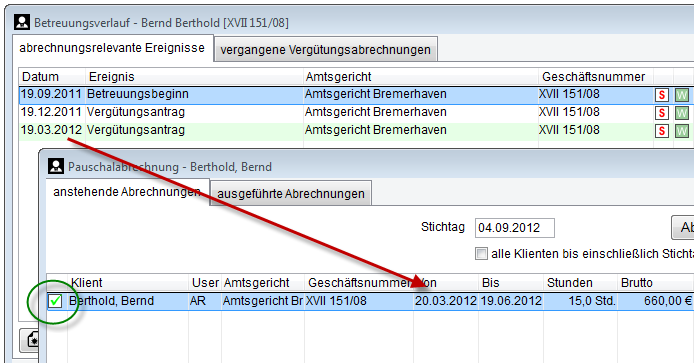This screenshot has width=694, height=363.
Task: Click 'Berthold, Bernd' client name cell
Action: (128, 301)
